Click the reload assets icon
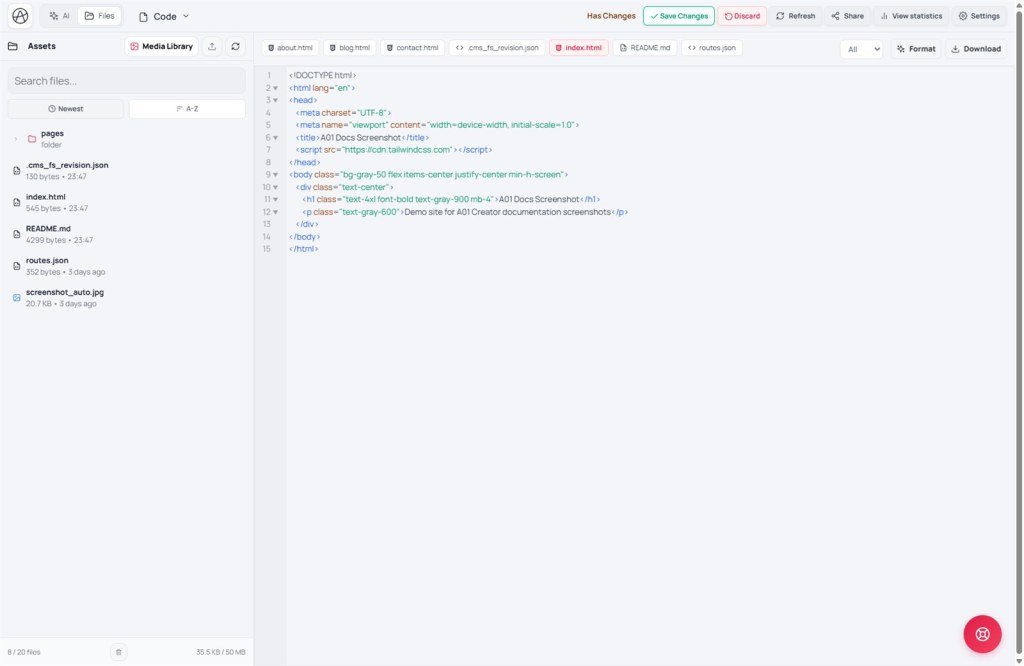1024x666 pixels. pyautogui.click(x=236, y=46)
